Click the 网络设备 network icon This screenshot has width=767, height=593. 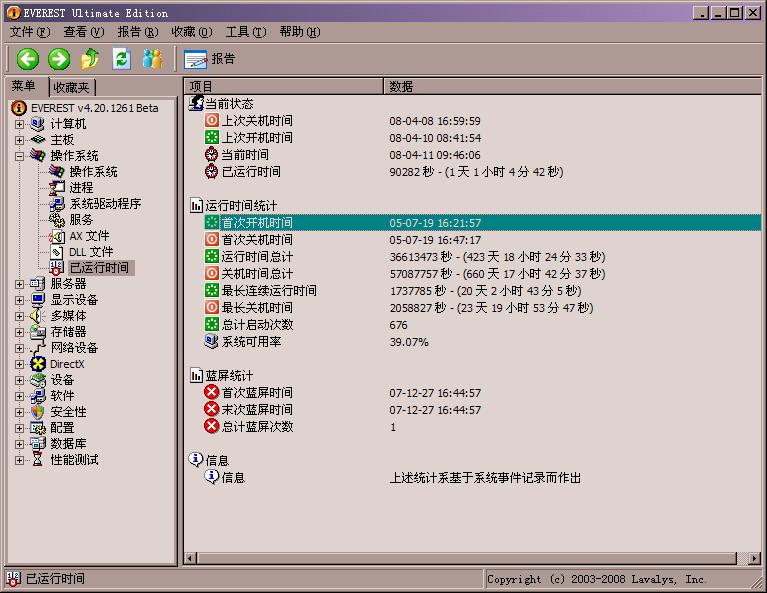tap(38, 348)
